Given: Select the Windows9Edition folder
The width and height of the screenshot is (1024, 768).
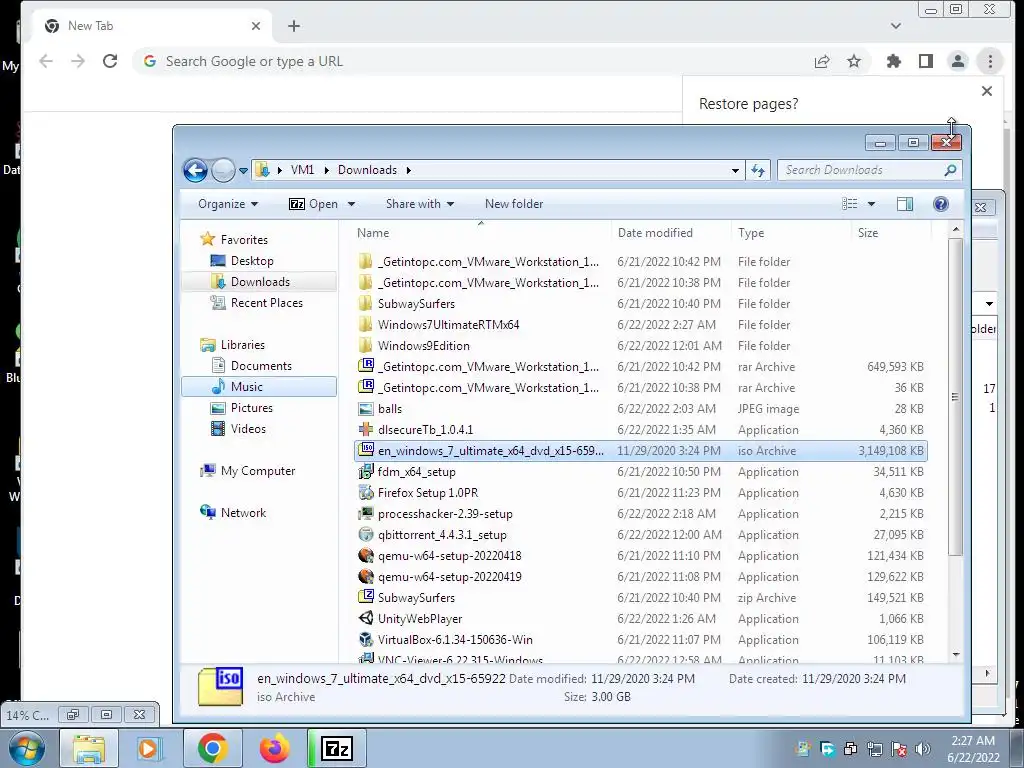Looking at the screenshot, I should click(423, 345).
